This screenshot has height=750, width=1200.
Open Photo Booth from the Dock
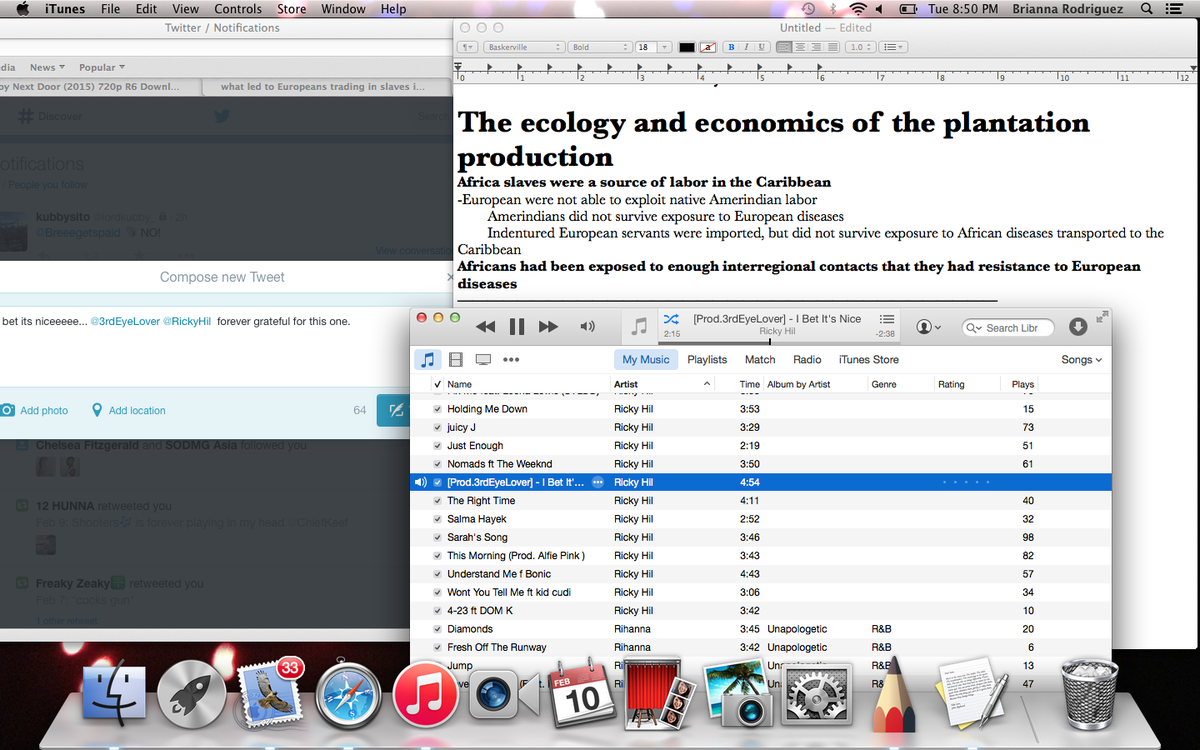tap(660, 695)
